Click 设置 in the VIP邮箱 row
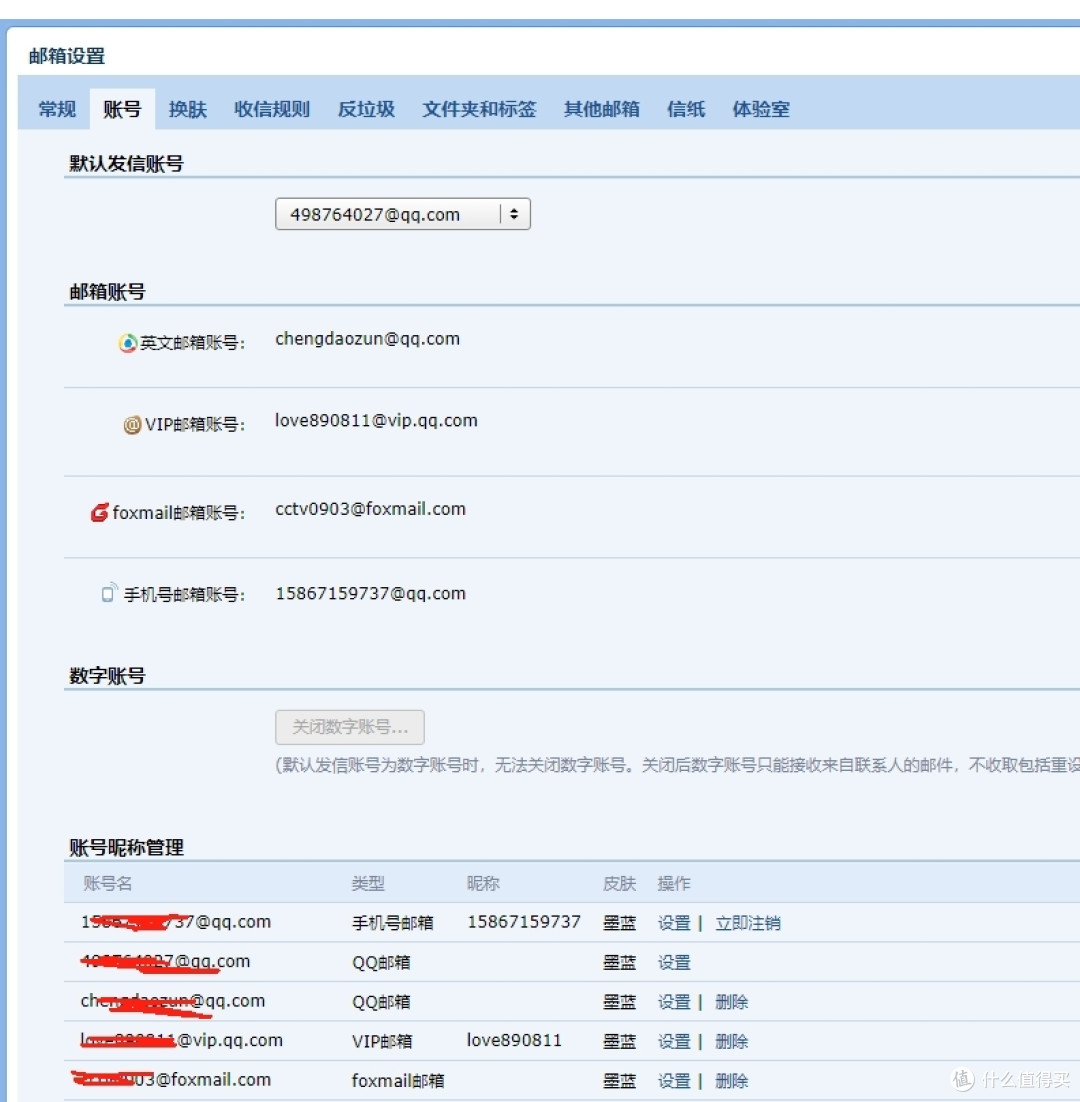The height and width of the screenshot is (1102, 1080). (674, 1041)
